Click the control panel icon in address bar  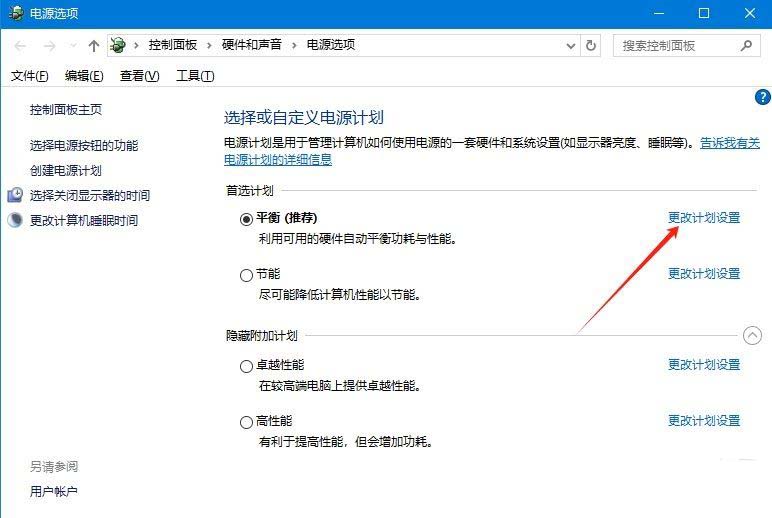tap(118, 45)
